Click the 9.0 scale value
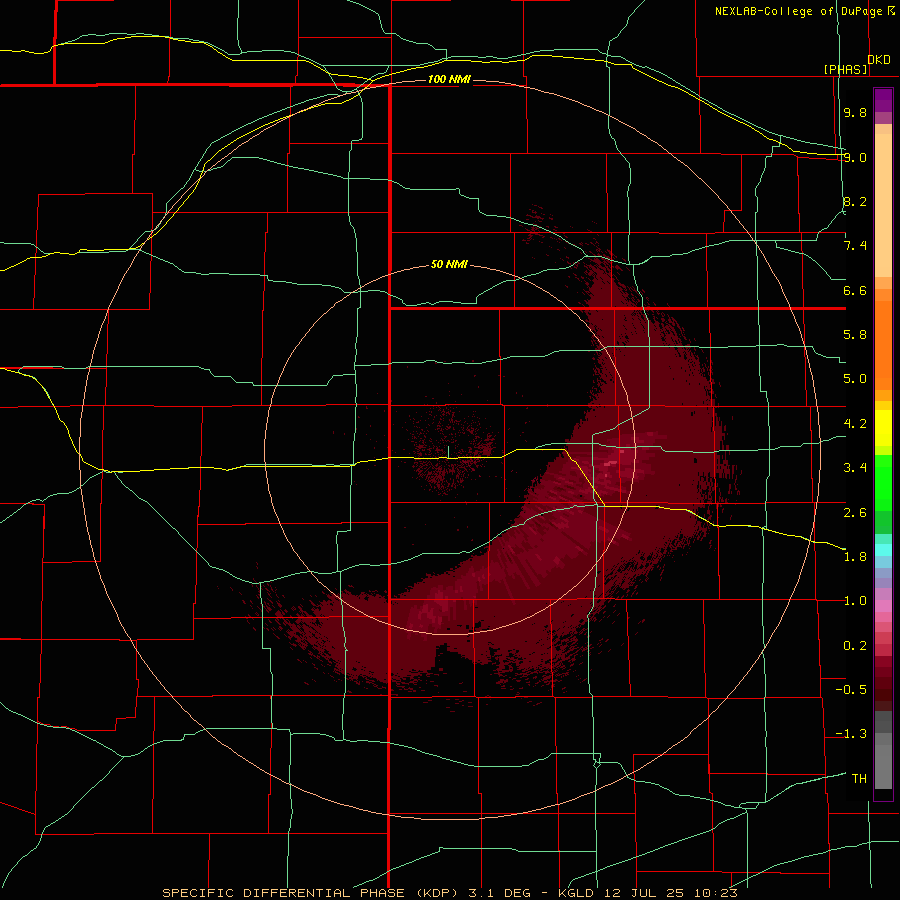The image size is (900, 900). coord(855,157)
